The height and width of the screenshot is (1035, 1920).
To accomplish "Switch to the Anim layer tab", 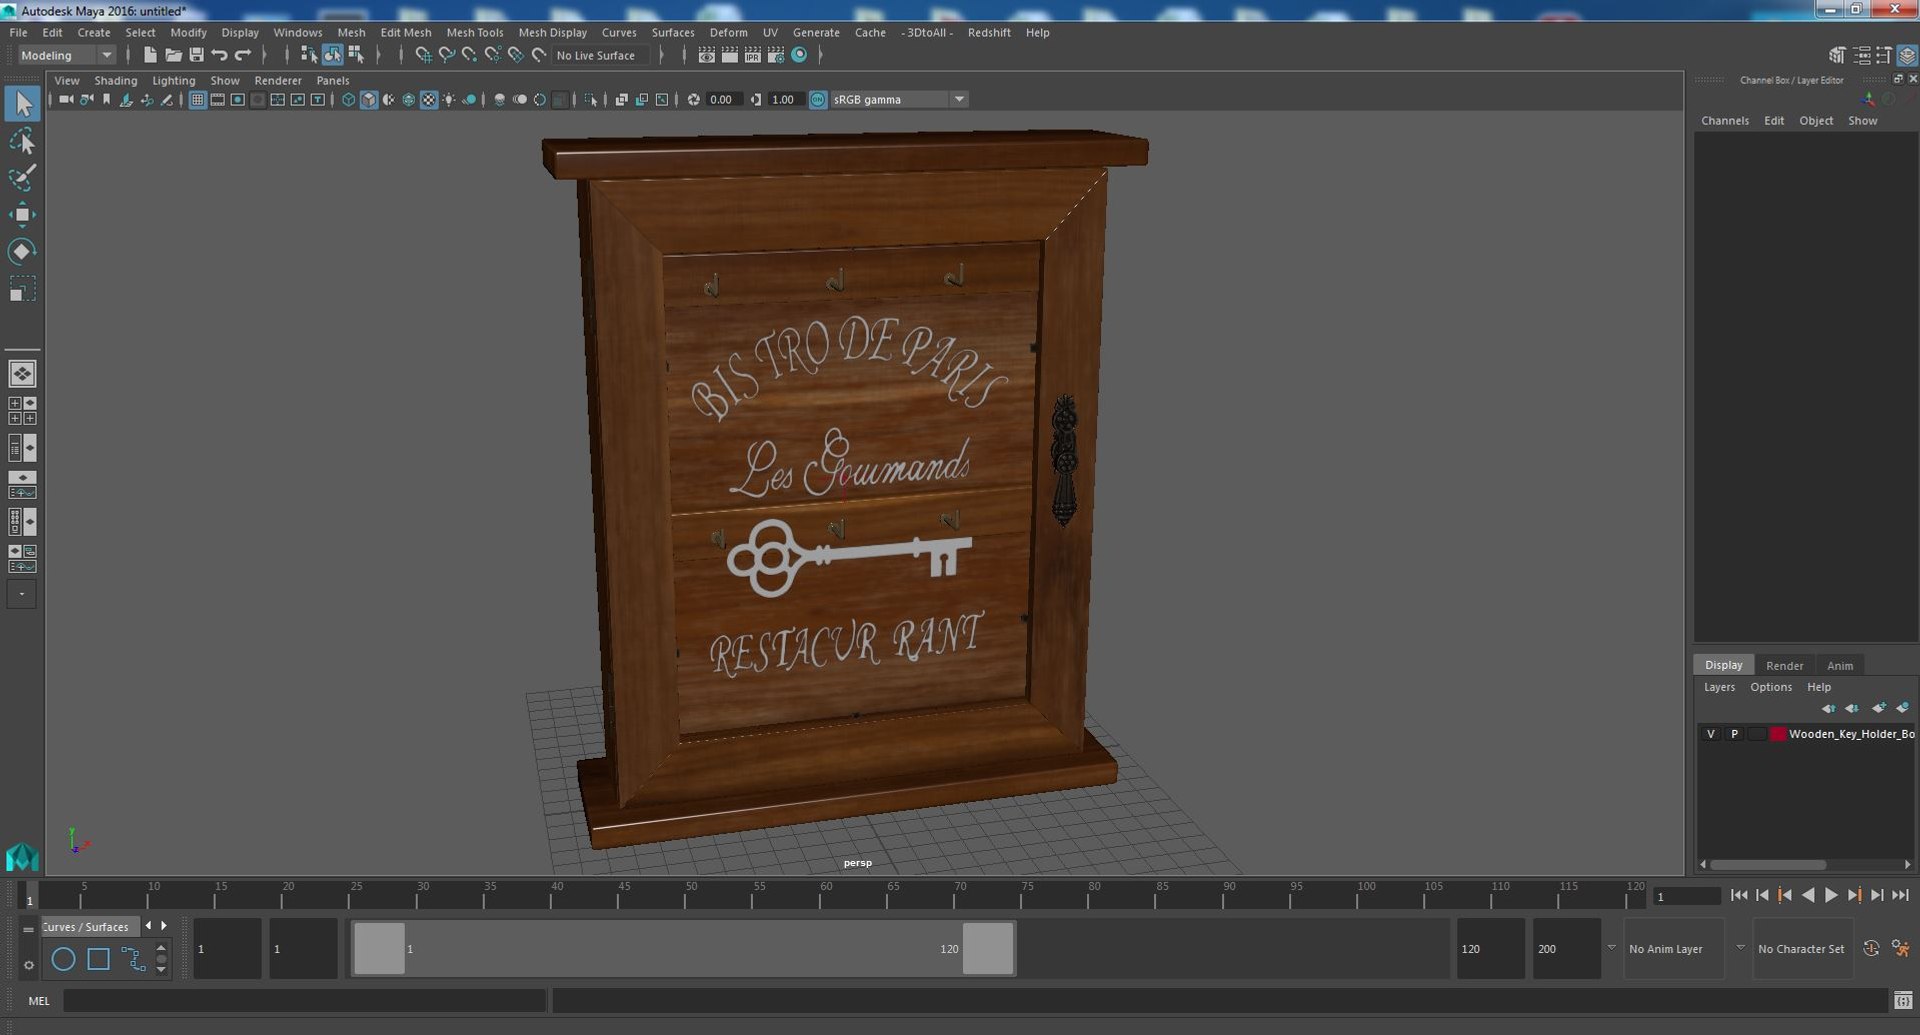I will point(1840,665).
